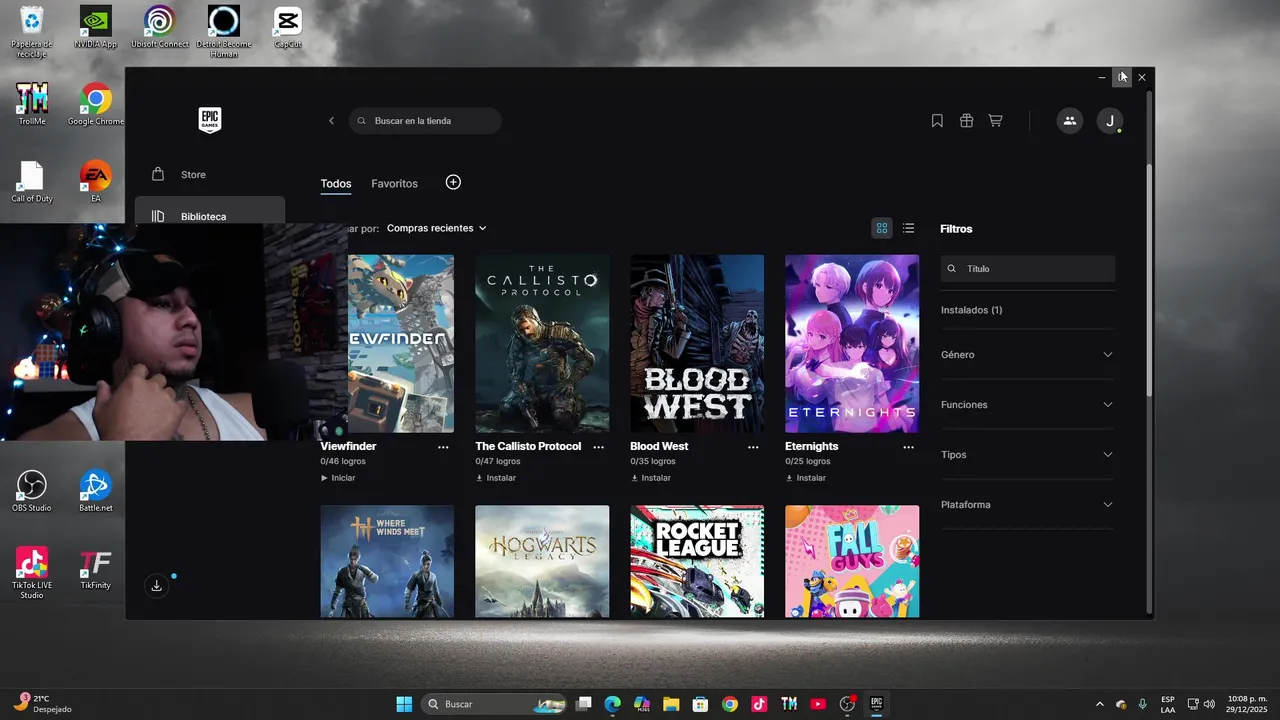Open The Callisto Protocol options menu
1280x720 pixels.
coord(598,447)
